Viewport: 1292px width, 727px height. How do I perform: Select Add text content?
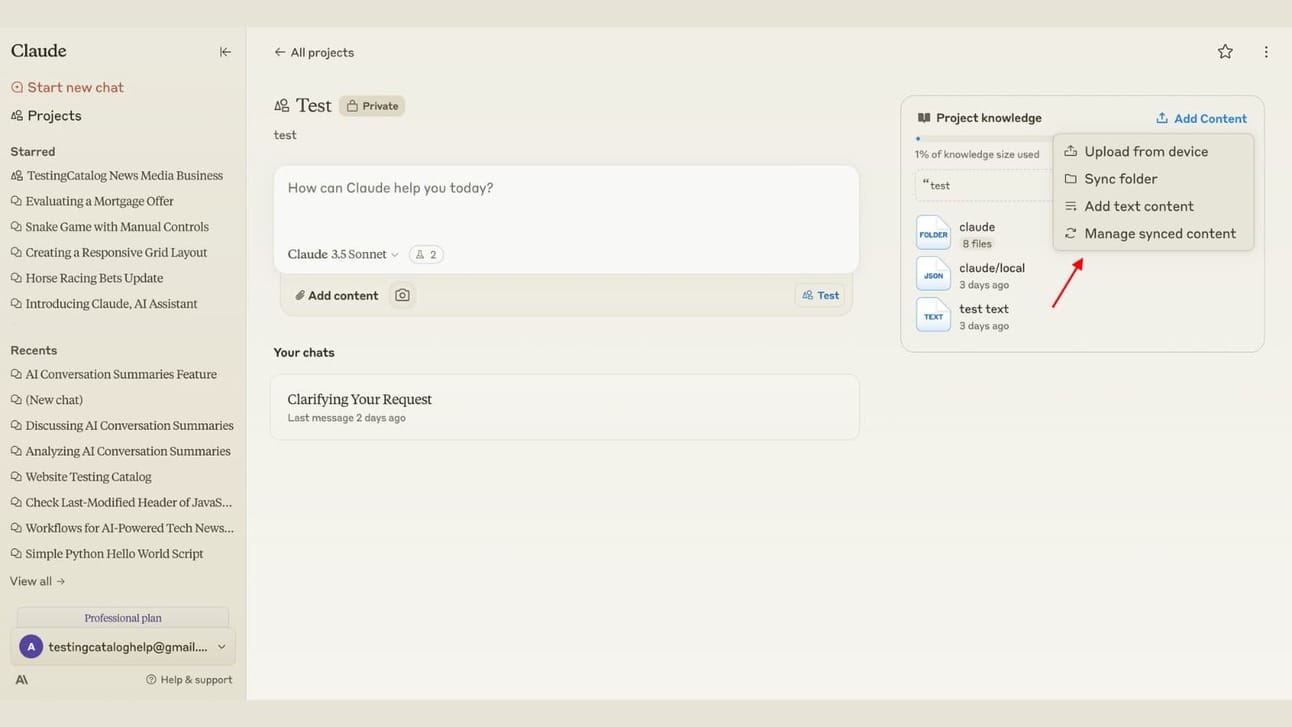click(1153, 206)
